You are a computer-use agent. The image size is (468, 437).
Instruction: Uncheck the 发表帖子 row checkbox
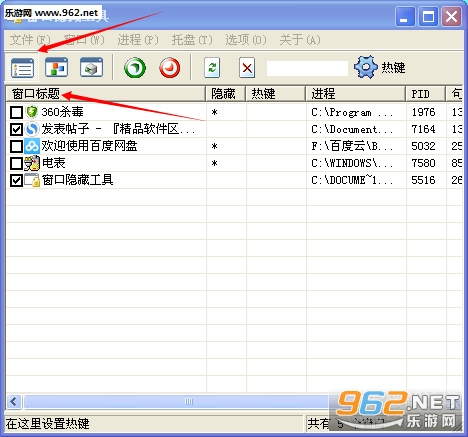pyautogui.click(x=16, y=129)
